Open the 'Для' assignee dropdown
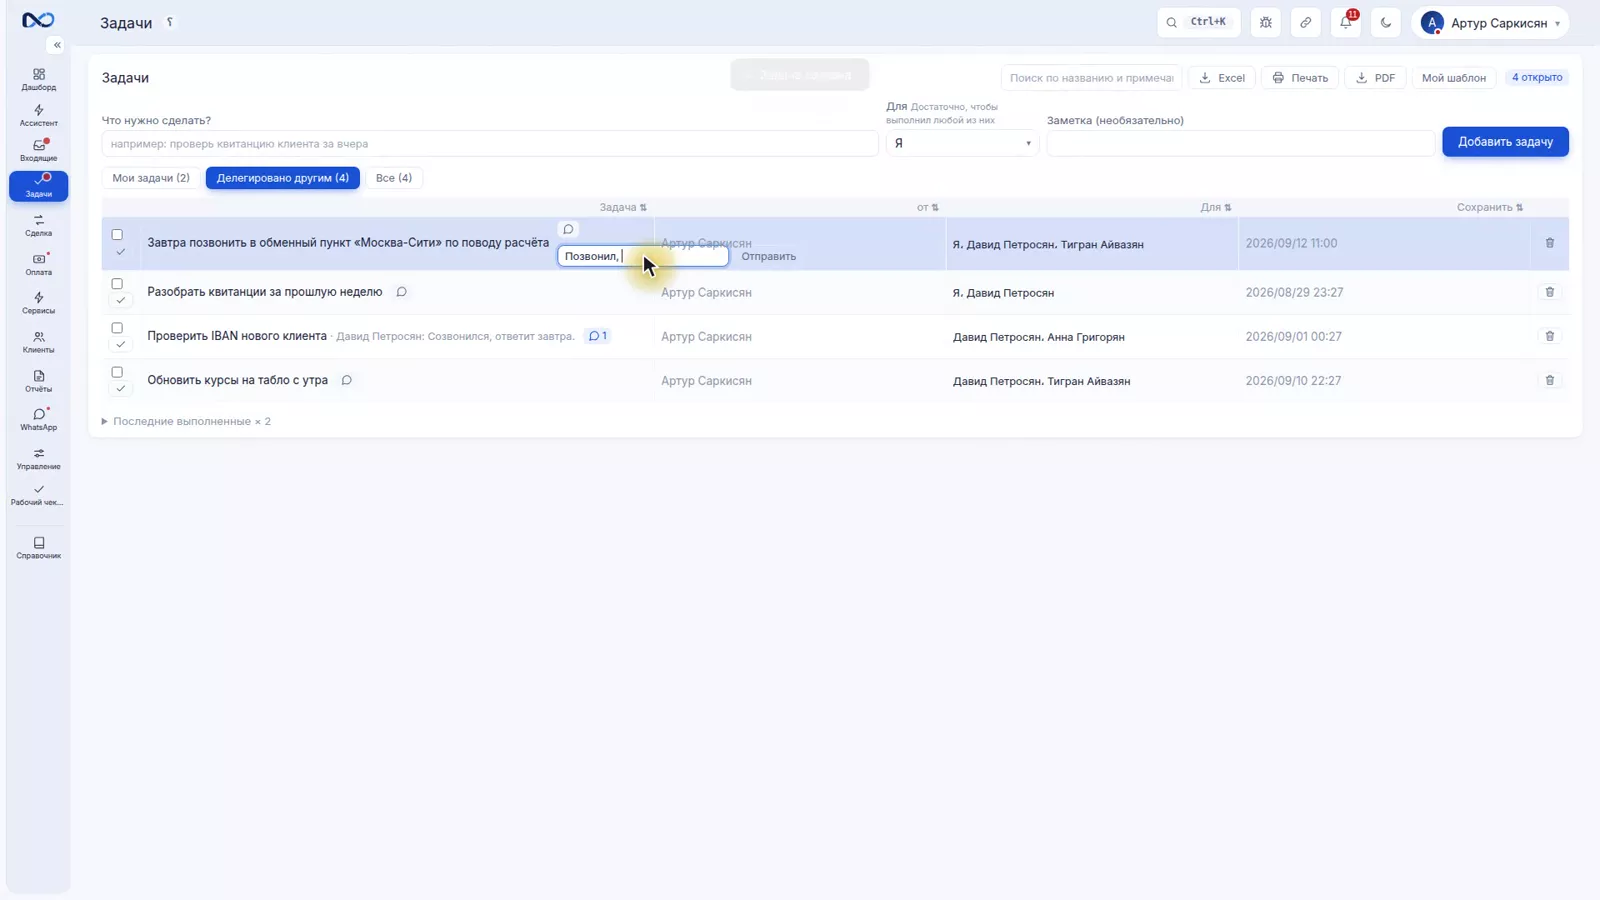Image resolution: width=1600 pixels, height=900 pixels. pyautogui.click(x=962, y=143)
